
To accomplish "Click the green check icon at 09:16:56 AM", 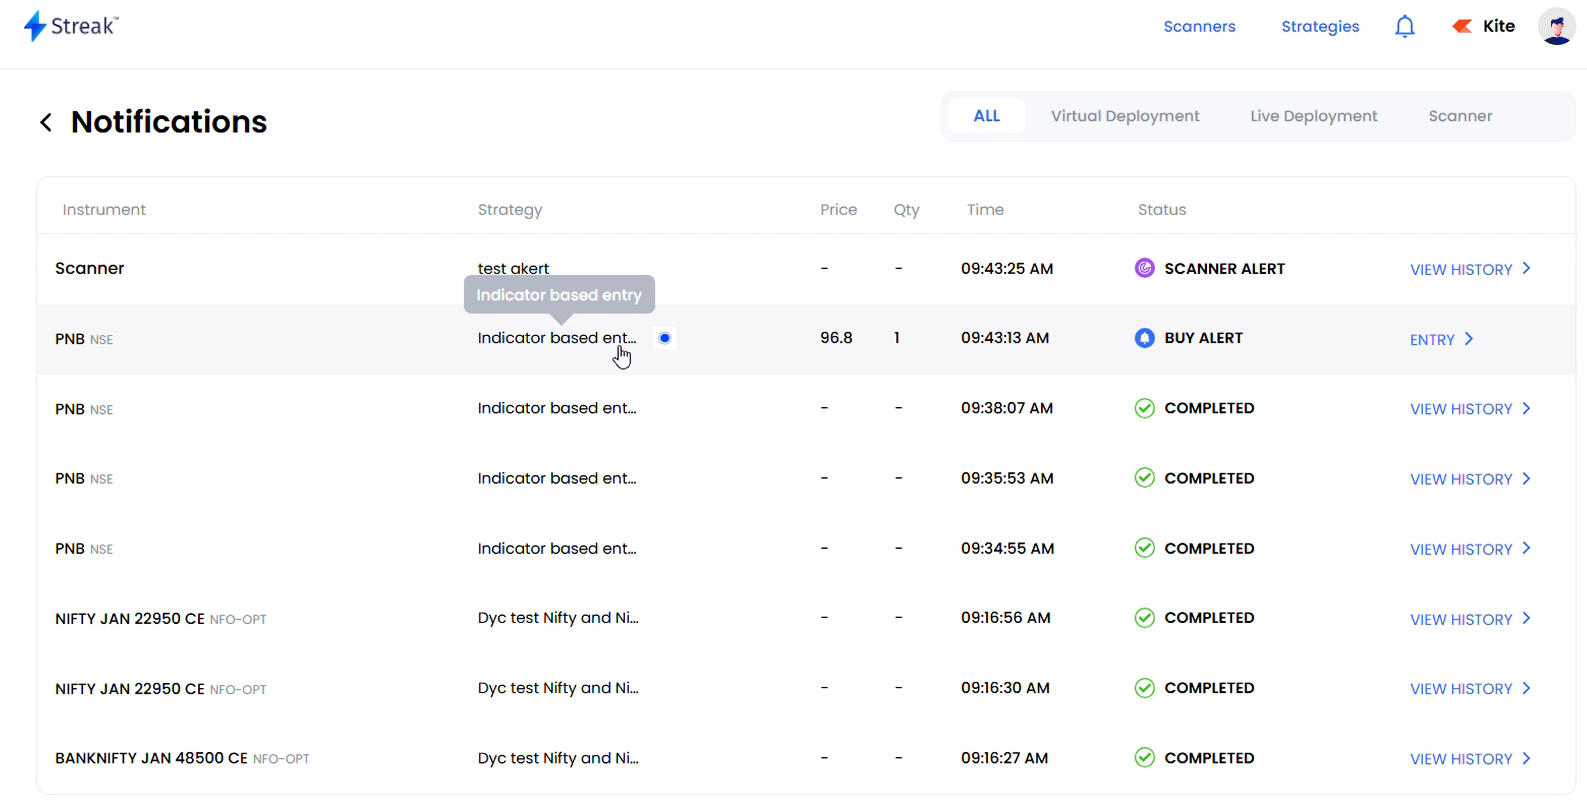I will point(1145,618).
